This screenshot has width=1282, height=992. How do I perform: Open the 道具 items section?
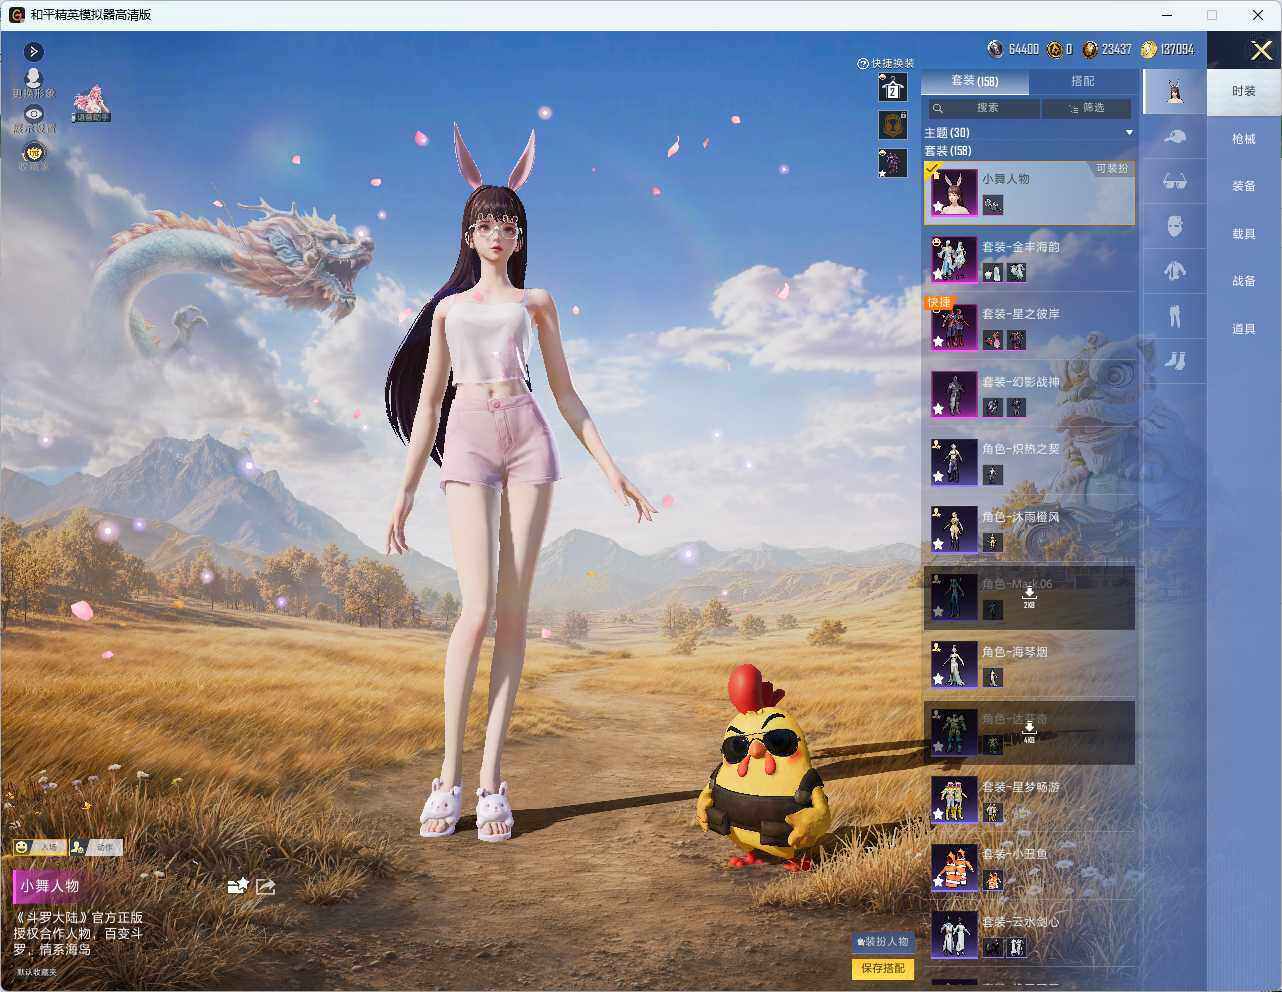[x=1244, y=329]
